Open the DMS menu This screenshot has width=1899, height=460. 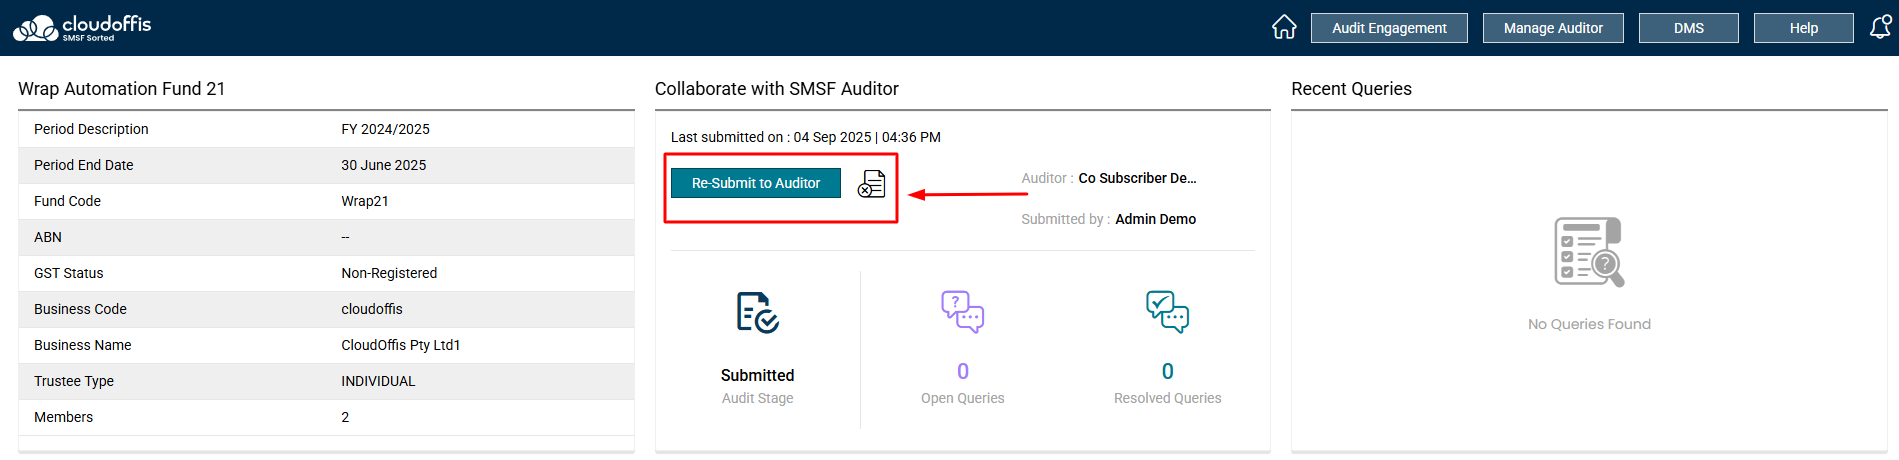(1688, 28)
